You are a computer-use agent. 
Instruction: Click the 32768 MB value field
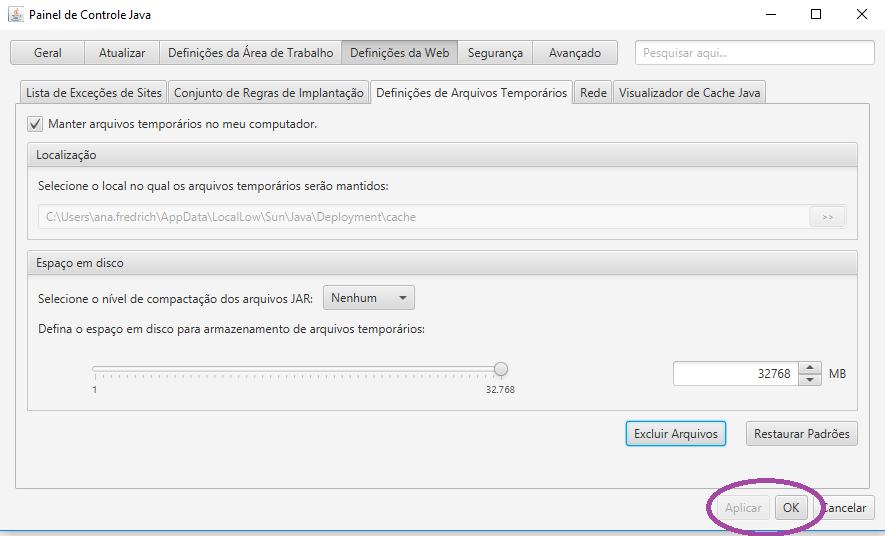click(735, 374)
